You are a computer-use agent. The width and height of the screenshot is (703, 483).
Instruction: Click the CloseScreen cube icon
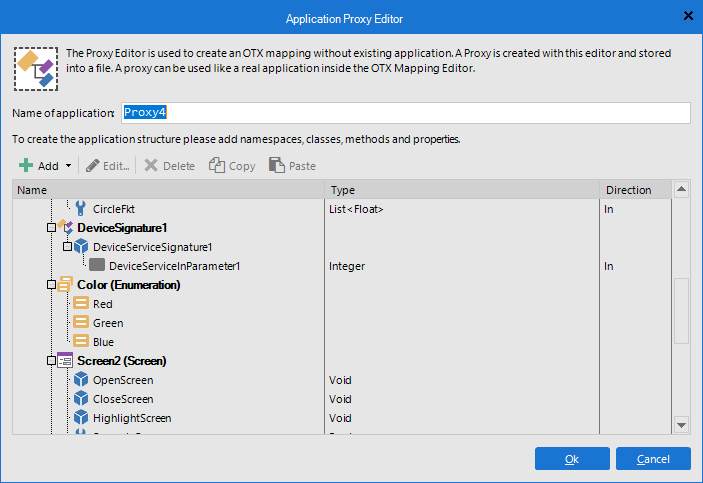point(81,398)
